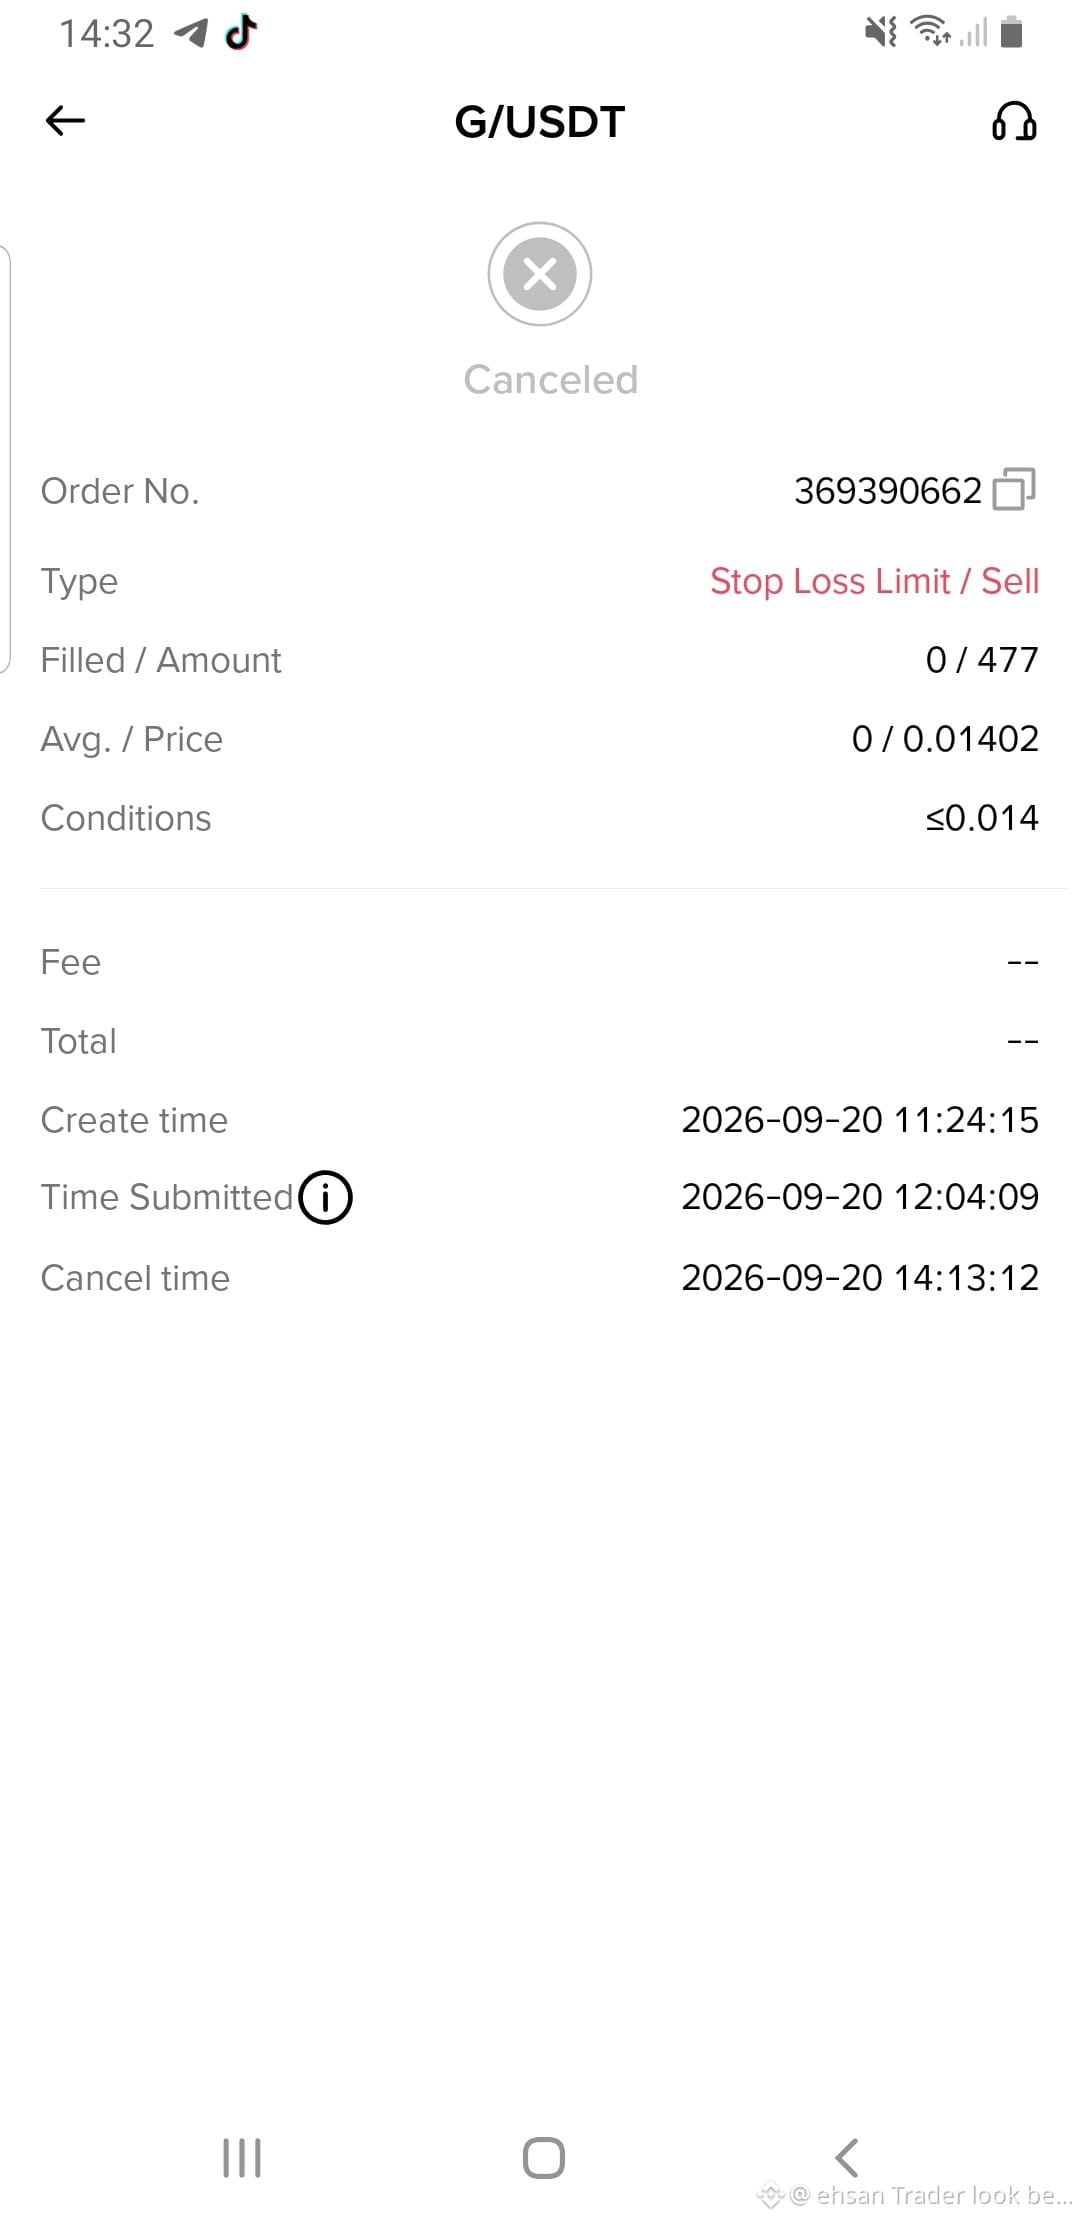Pull the left edge panel handle
Viewport: 1080px width, 2220px height.
click(6, 459)
